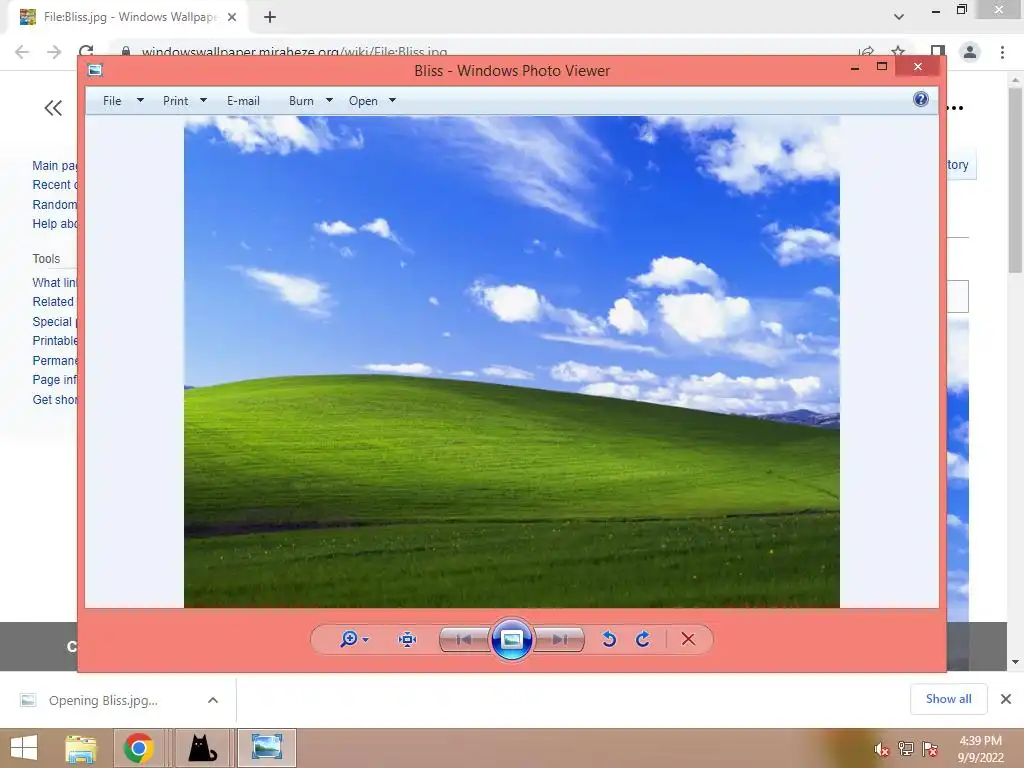Expand the Burn dropdown arrow
This screenshot has height=768, width=1024.
click(329, 101)
